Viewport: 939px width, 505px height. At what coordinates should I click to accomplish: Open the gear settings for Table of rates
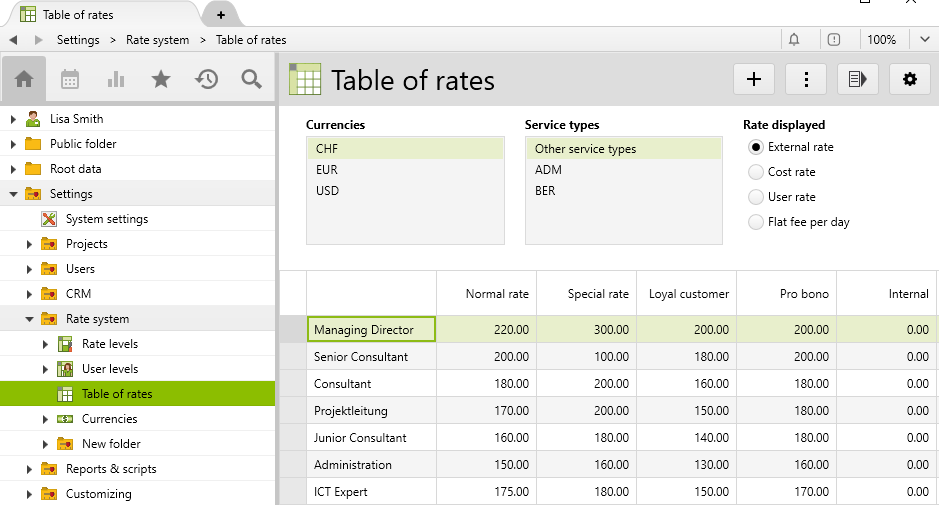click(909, 79)
